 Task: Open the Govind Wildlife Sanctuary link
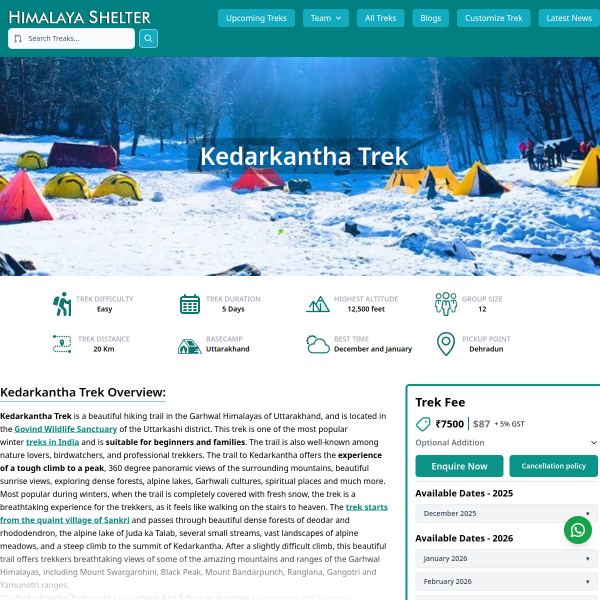coord(65,429)
